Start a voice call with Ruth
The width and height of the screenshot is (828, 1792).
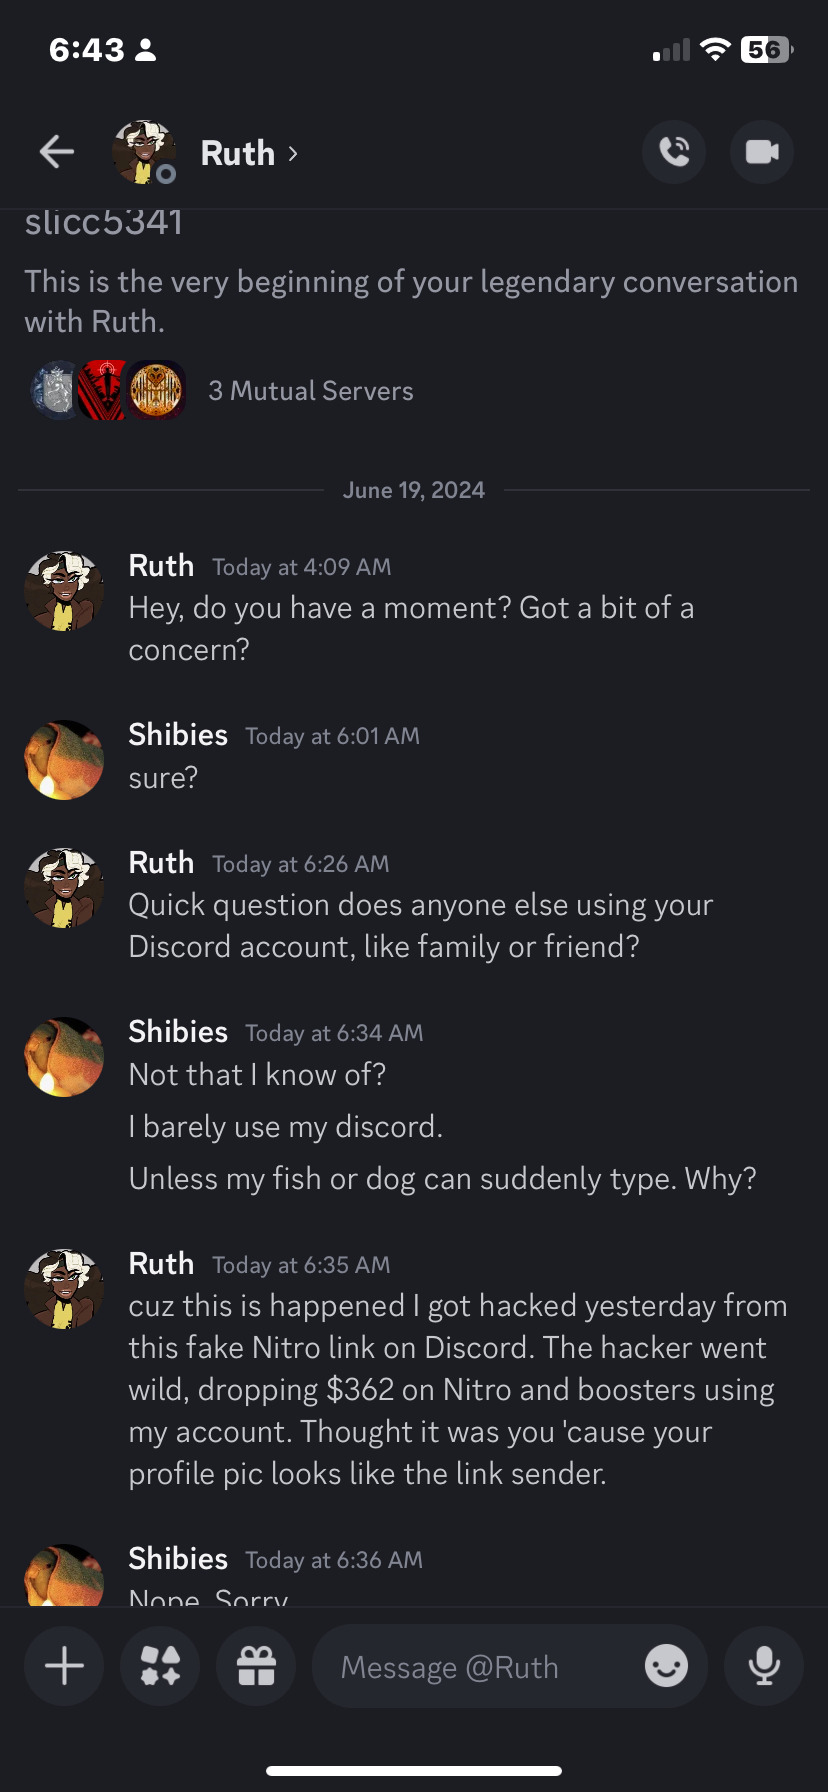pyautogui.click(x=674, y=152)
